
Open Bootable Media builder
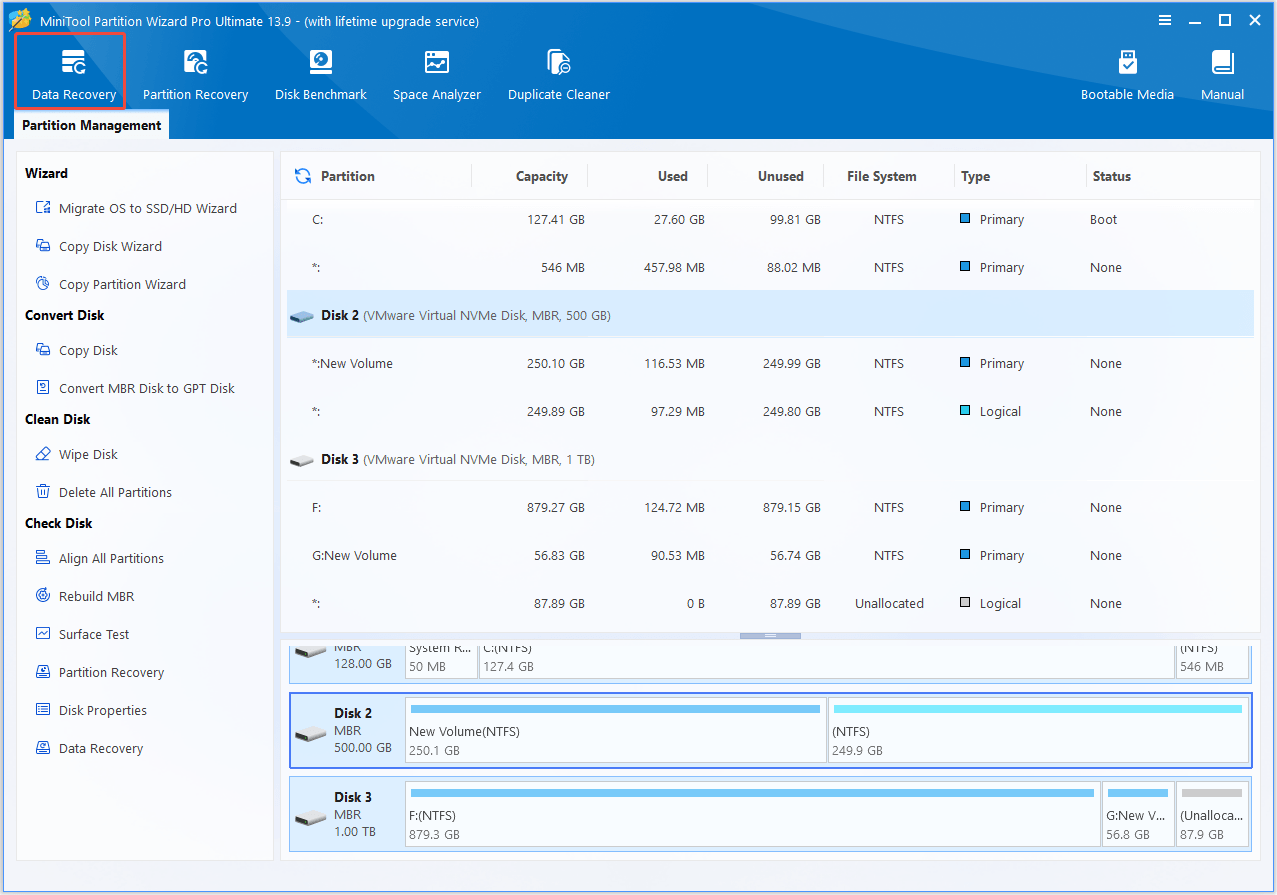1127,75
